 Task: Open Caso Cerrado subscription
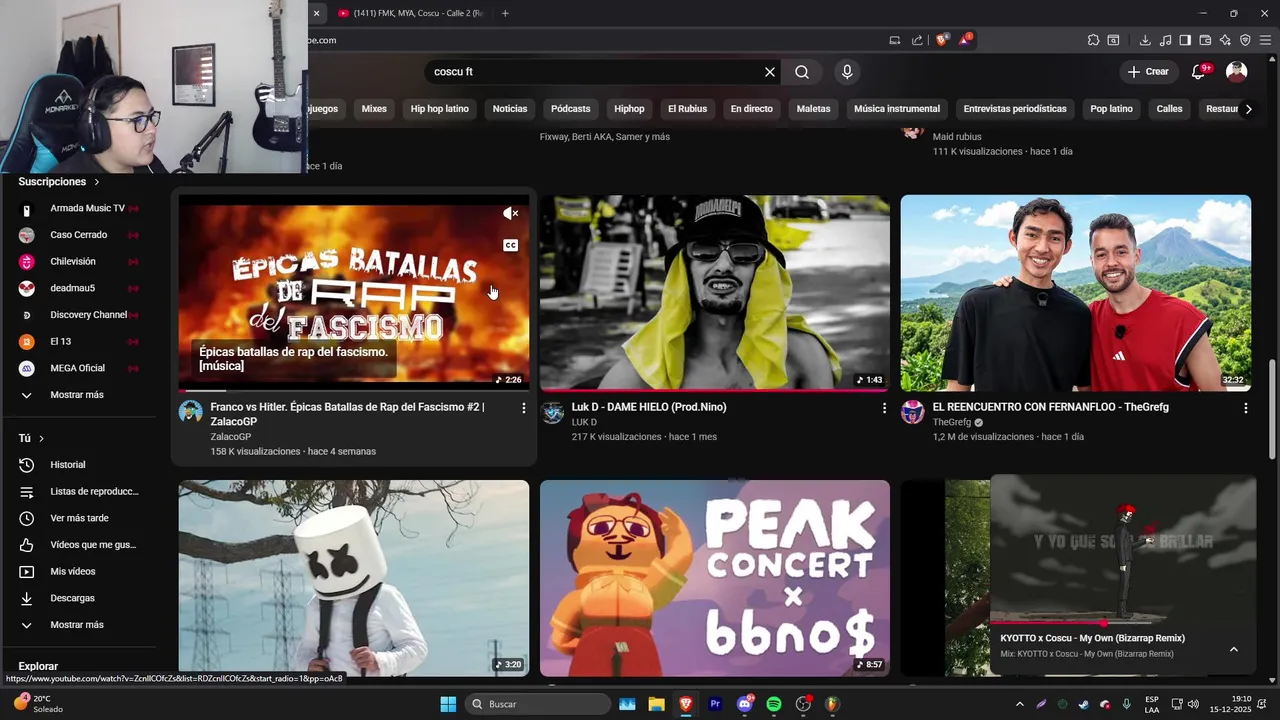[80, 235]
